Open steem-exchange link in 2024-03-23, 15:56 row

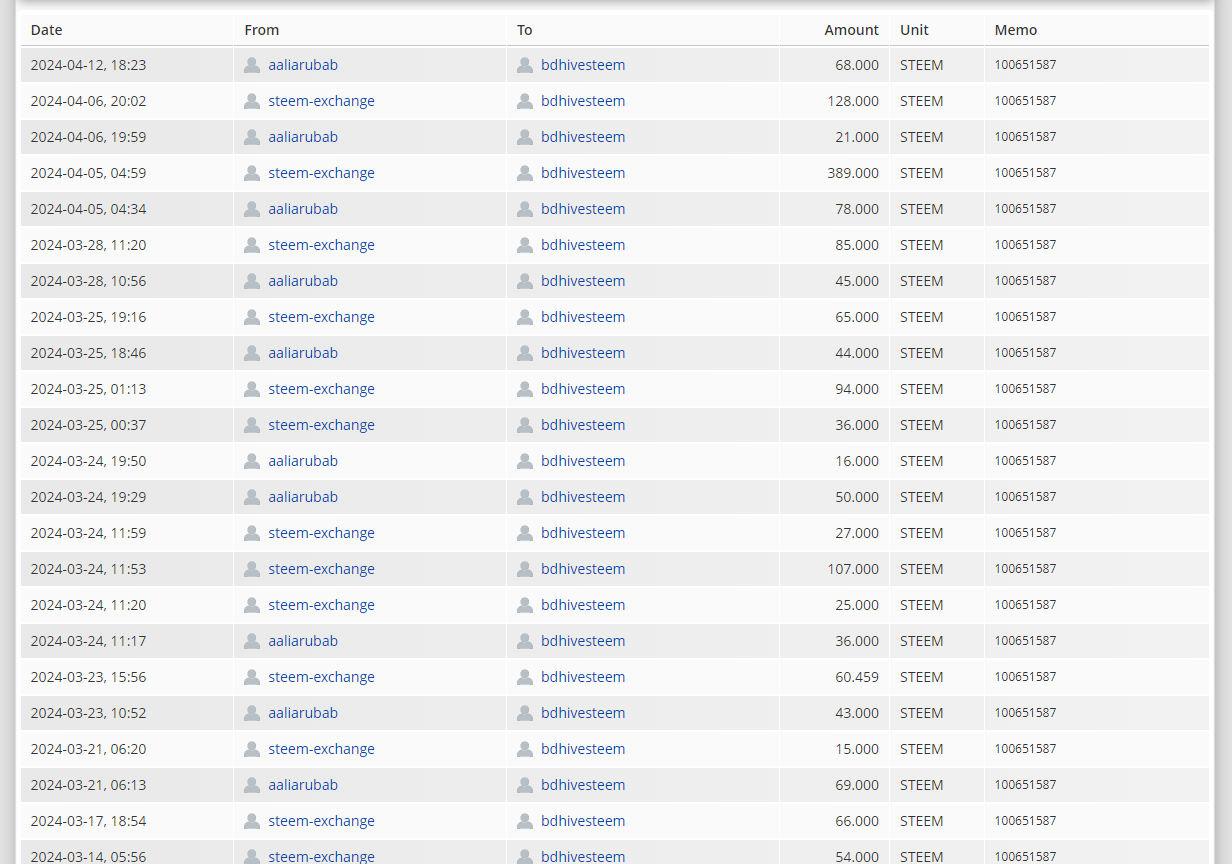(x=321, y=677)
